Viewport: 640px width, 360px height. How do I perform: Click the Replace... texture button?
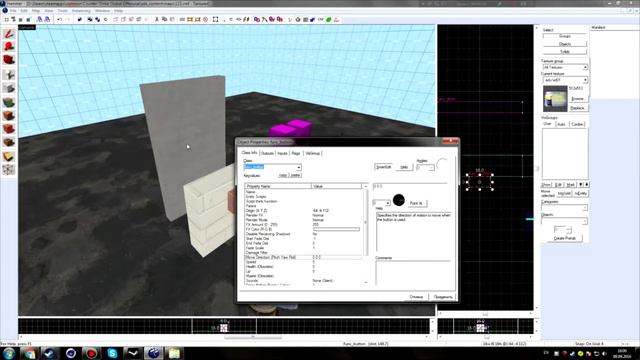pos(578,108)
